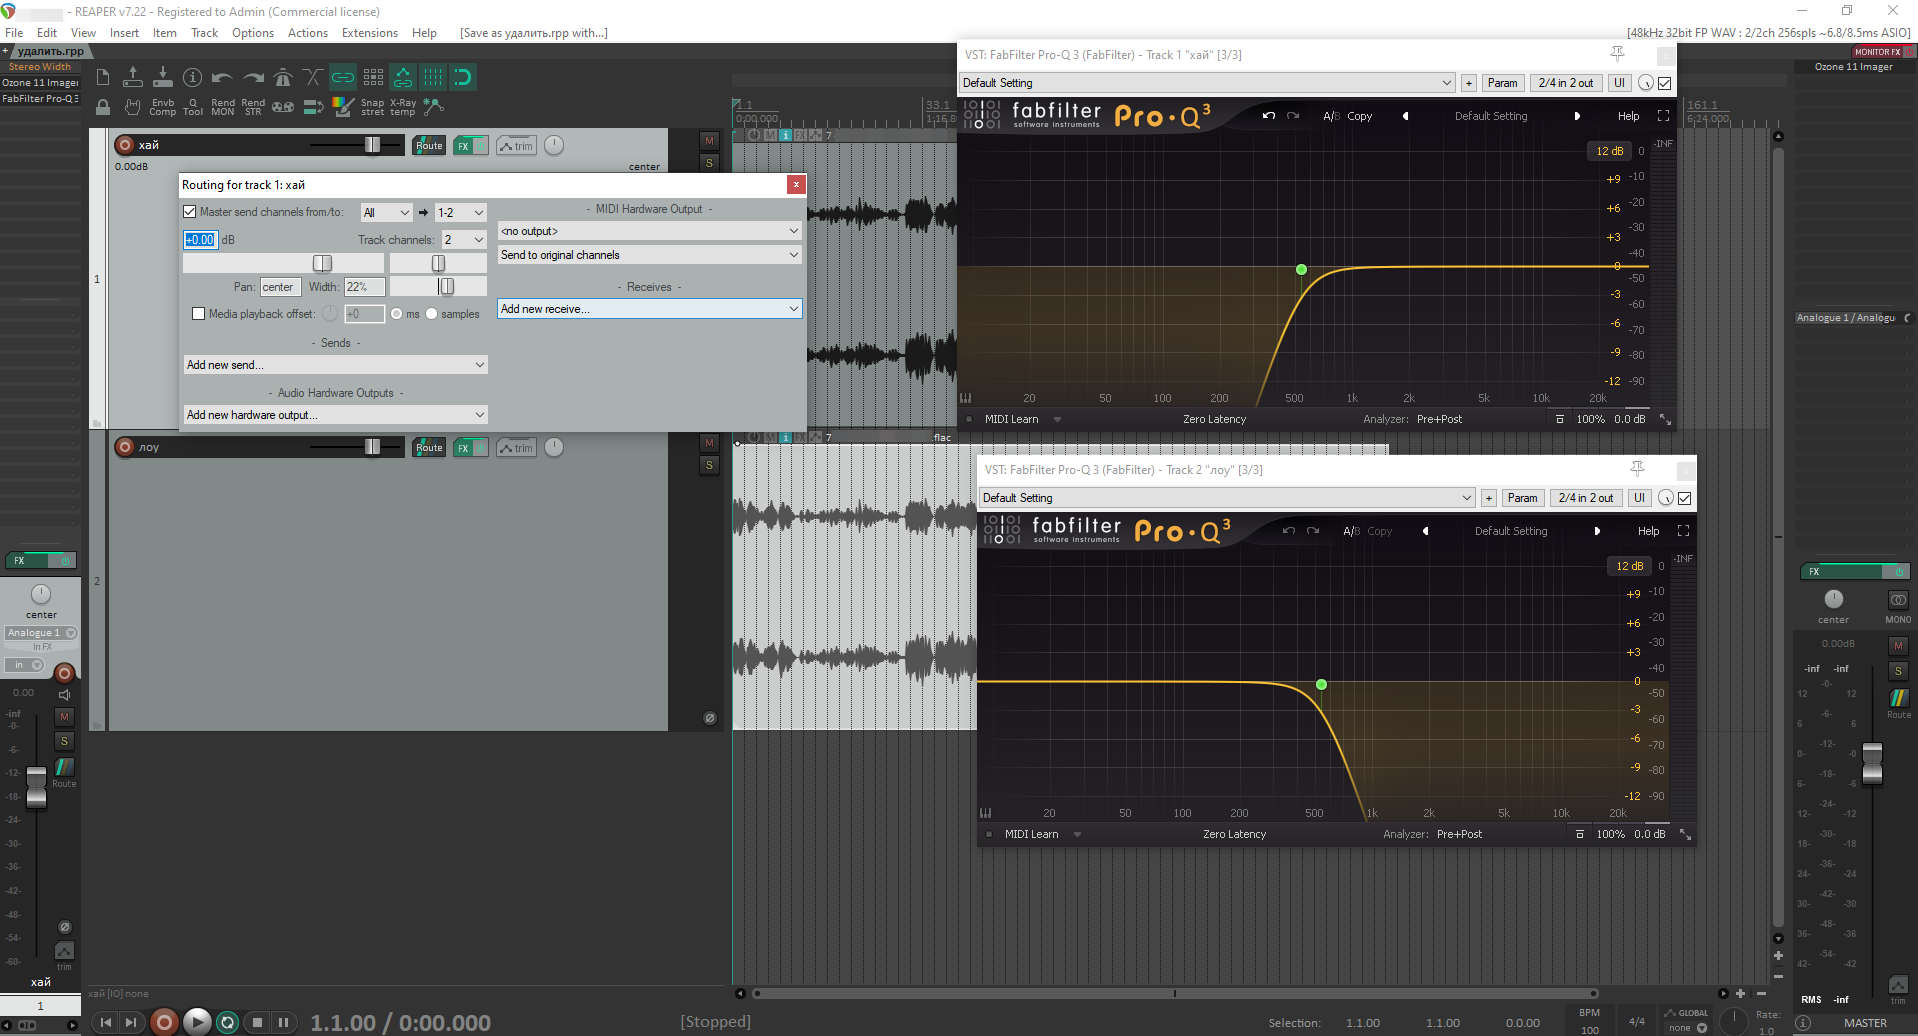1918x1036 pixels.
Task: Mute the хай track in arrange view
Action: coord(709,141)
